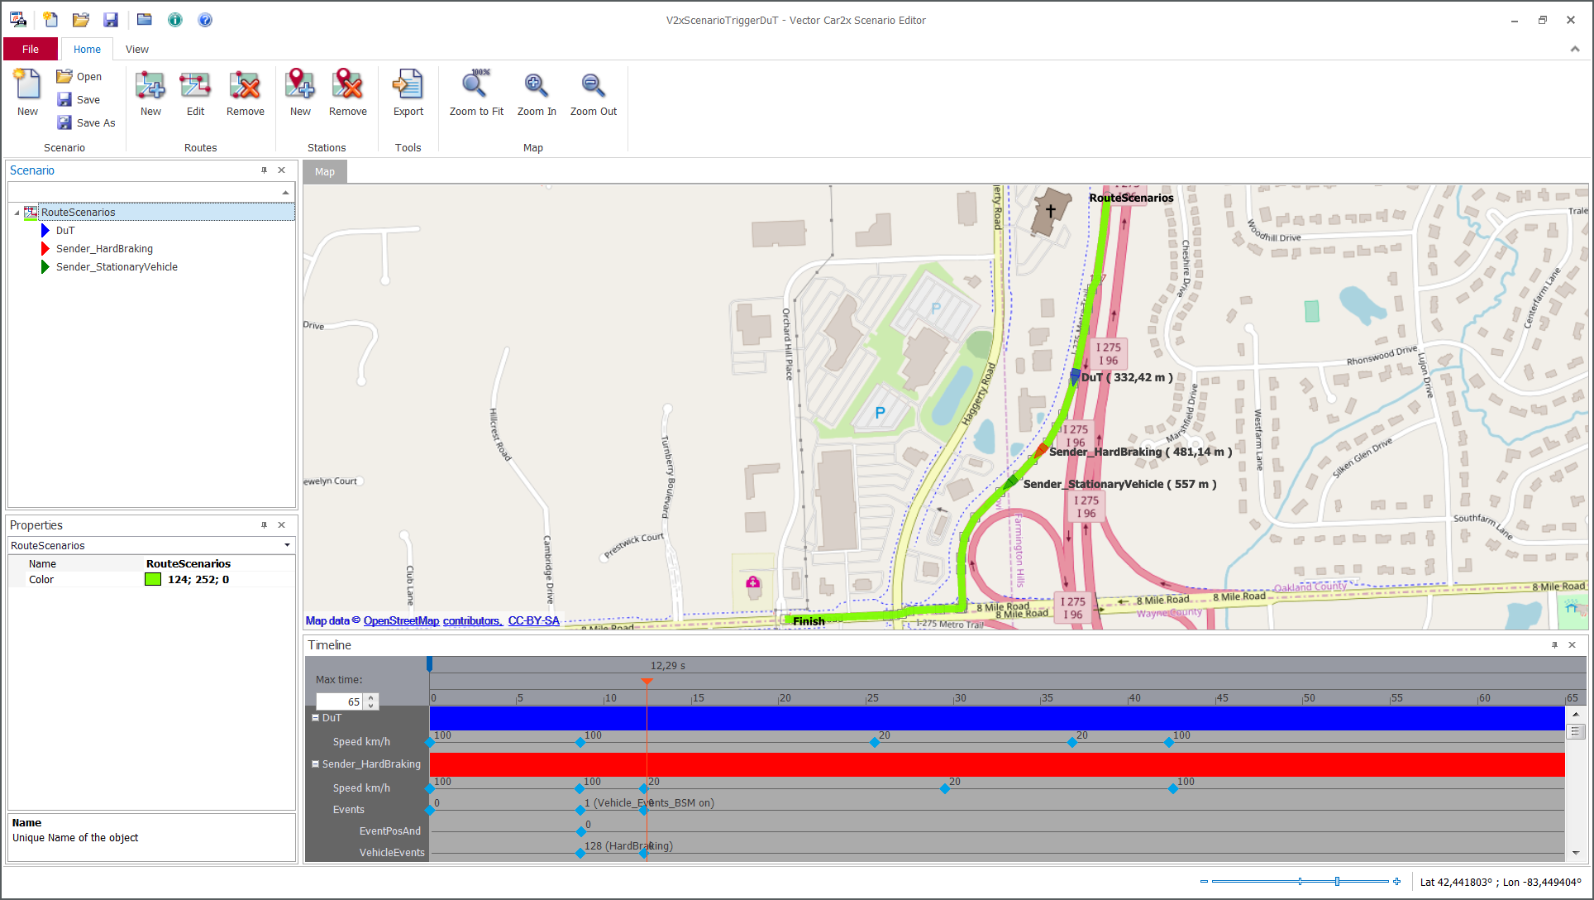Click the quick-access new file icon
Screen dimensions: 1594x900
[x=50, y=19]
